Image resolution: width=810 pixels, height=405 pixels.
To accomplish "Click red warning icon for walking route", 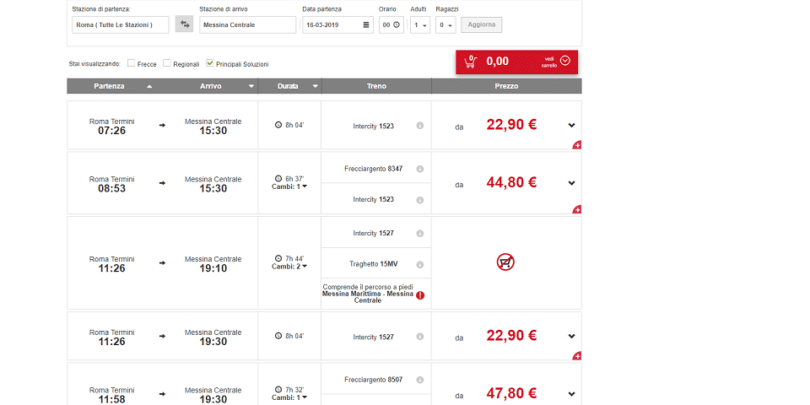I will pos(421,295).
